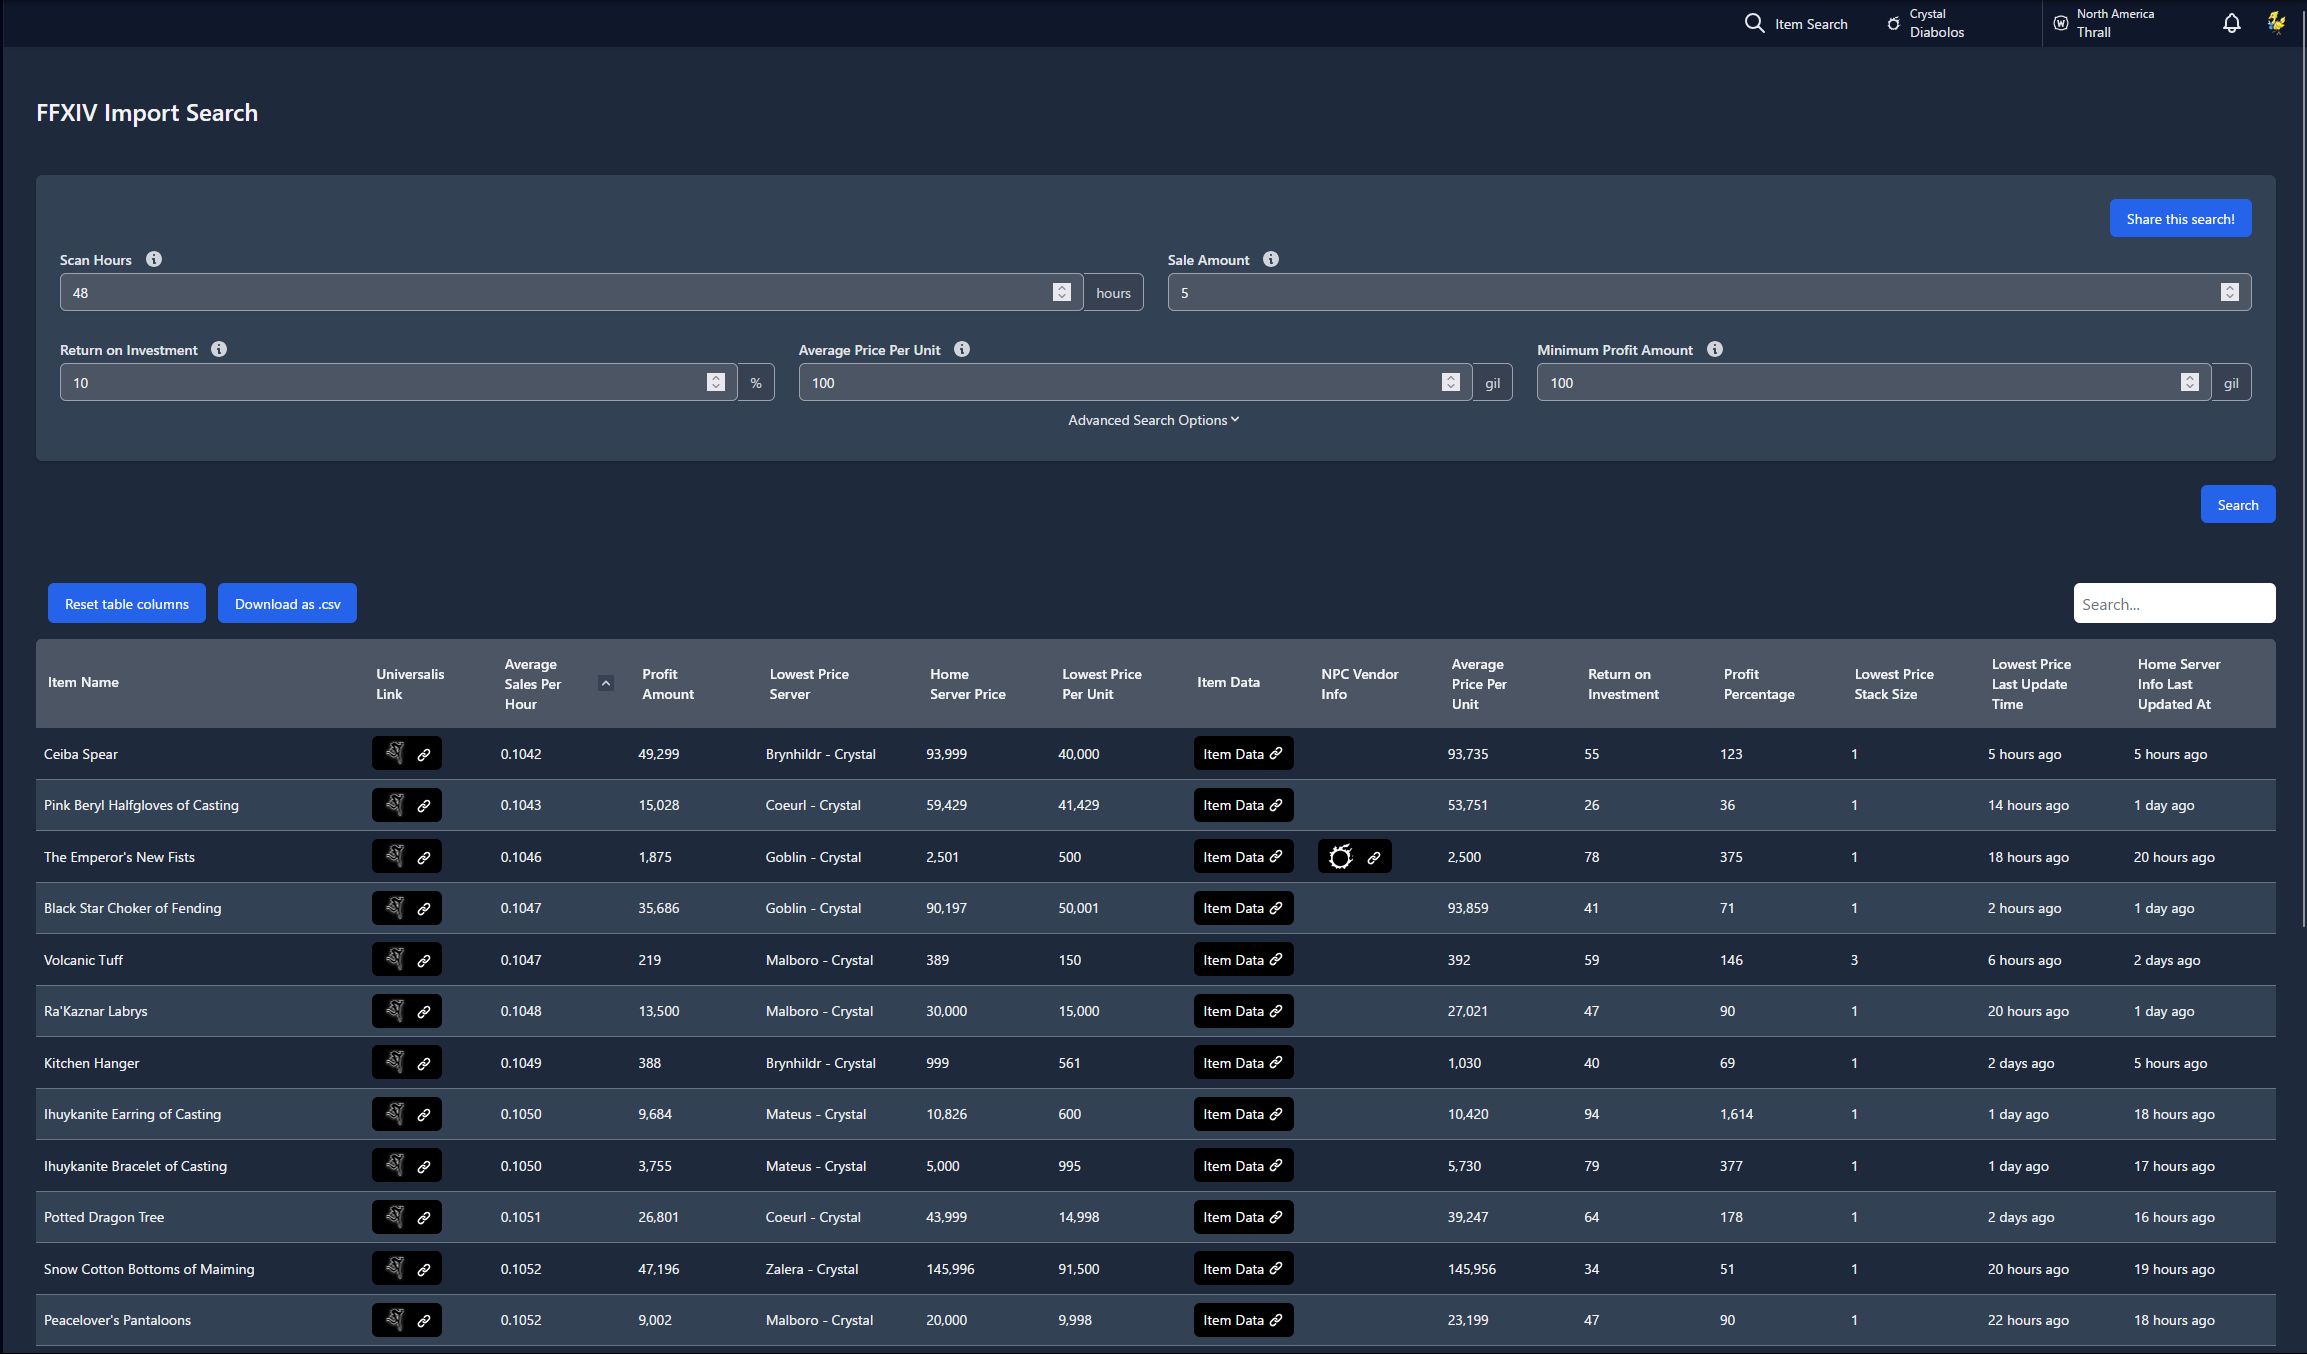Toggle Average Sales Per Hour sort arrow
Viewport: 2307px width, 1354px height.
(605, 683)
